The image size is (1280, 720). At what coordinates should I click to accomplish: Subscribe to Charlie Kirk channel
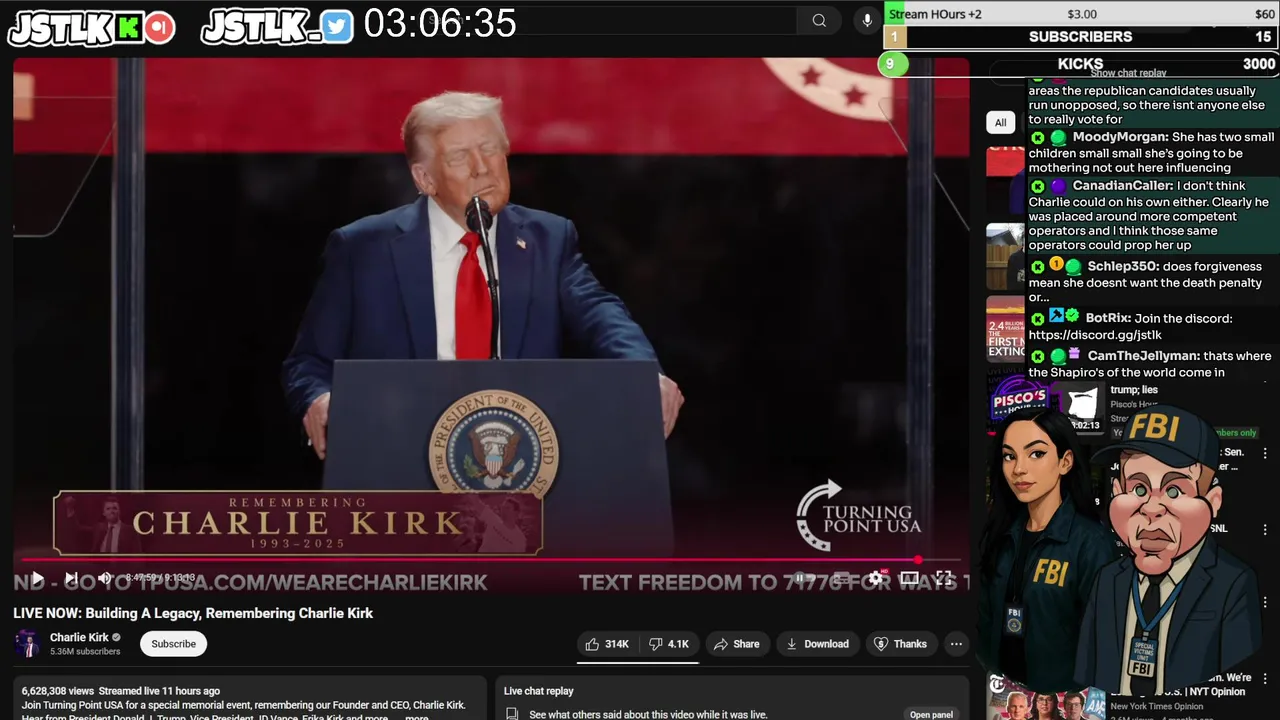173,644
